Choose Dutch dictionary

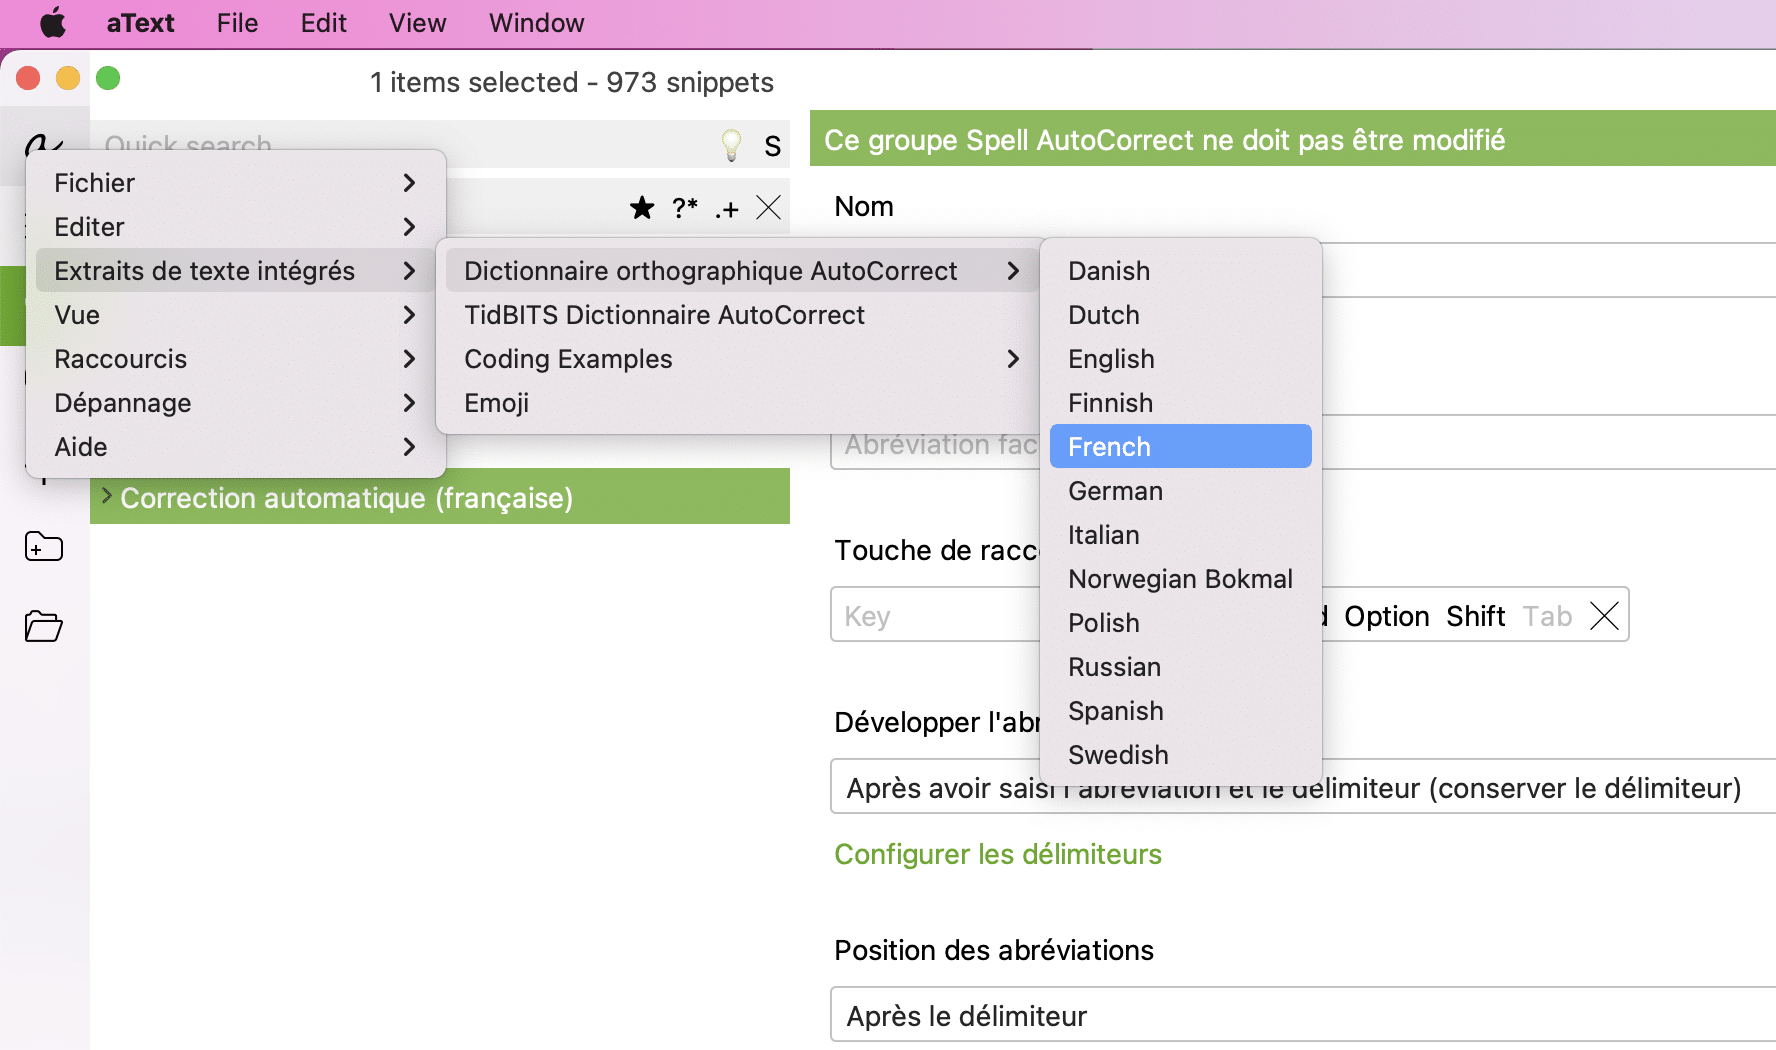click(1181, 315)
